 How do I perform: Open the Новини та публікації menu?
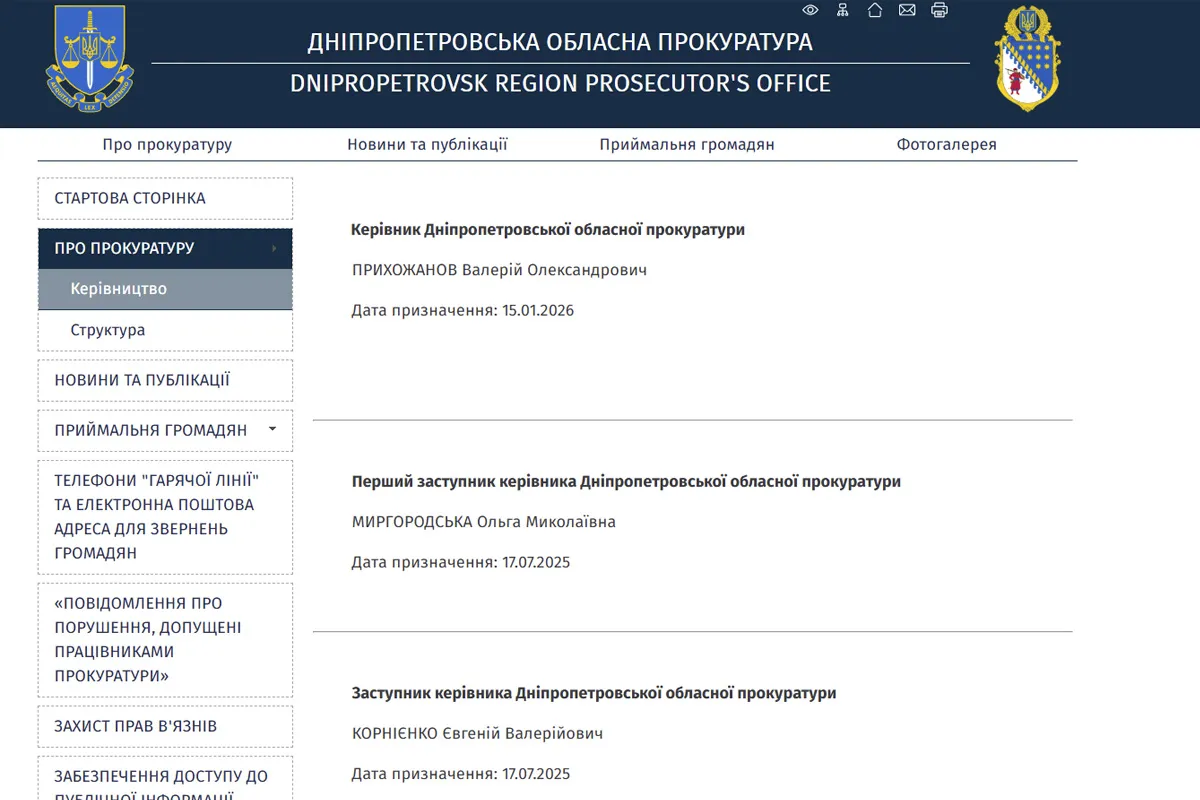coord(427,143)
